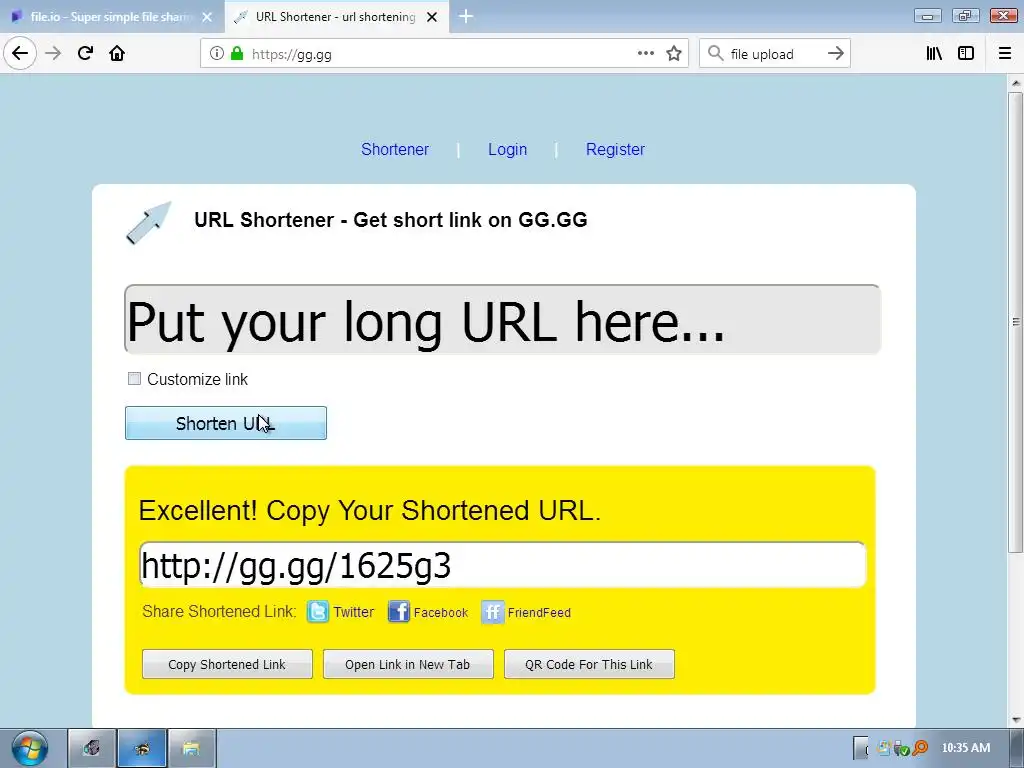Click the gg.gg arrow logo
The image size is (1024, 768).
click(149, 223)
